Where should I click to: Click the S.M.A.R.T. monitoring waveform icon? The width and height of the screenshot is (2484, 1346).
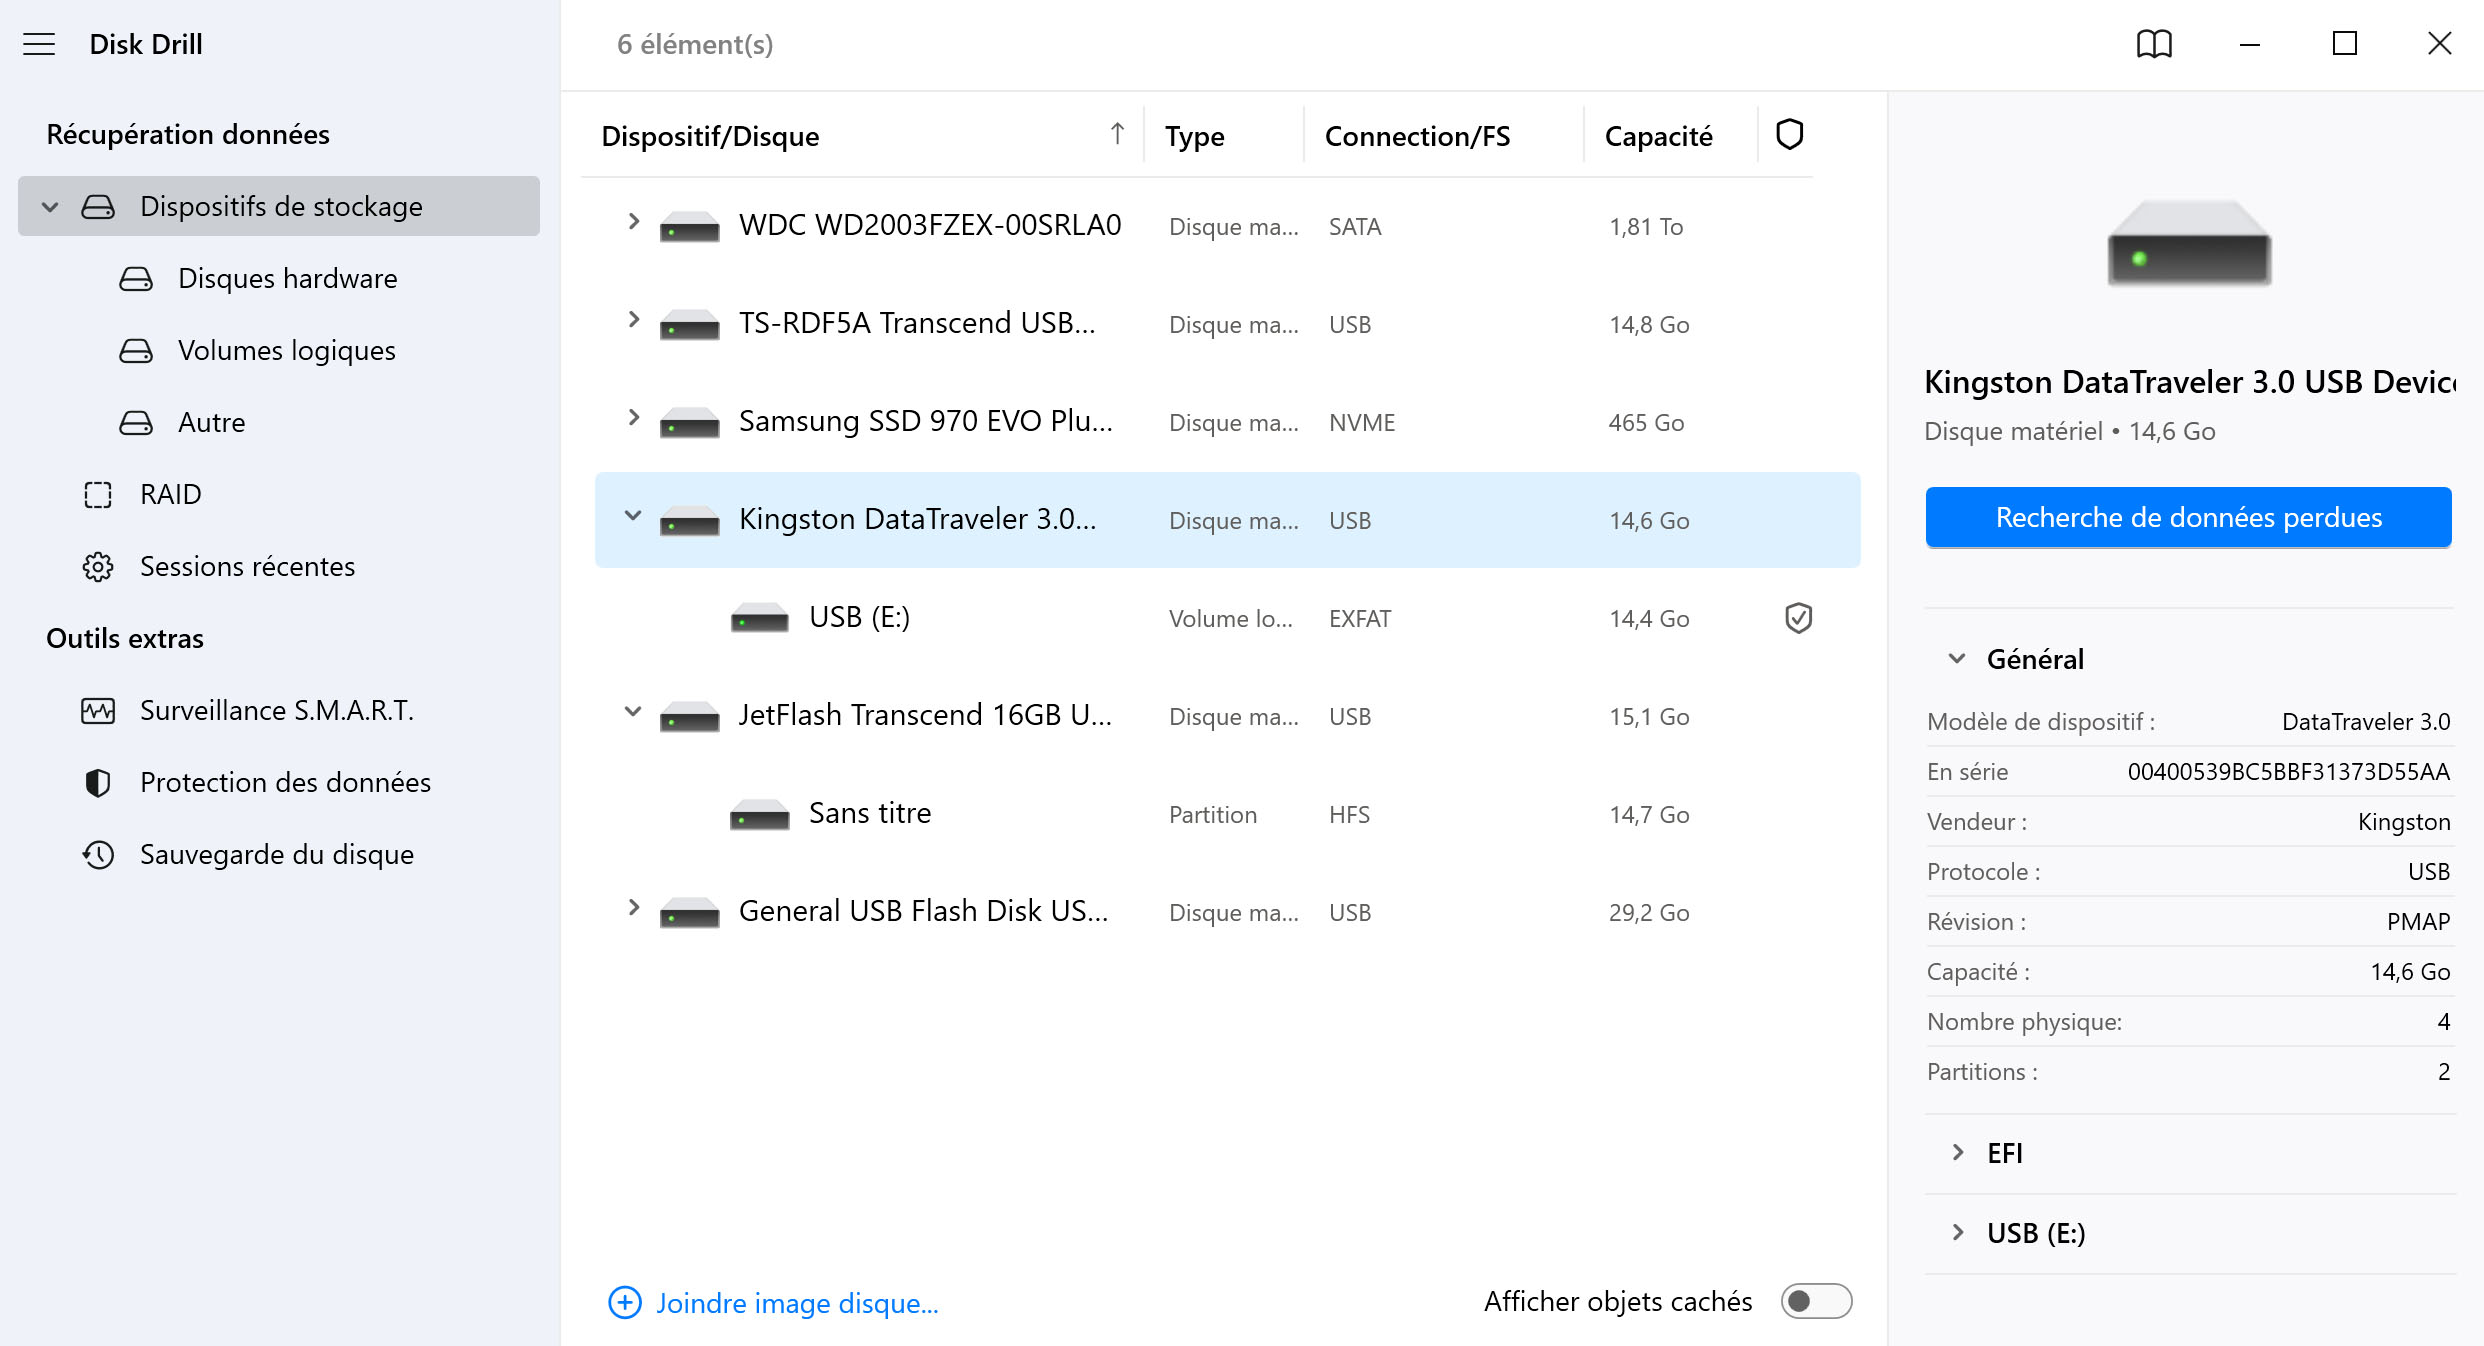pyautogui.click(x=98, y=710)
